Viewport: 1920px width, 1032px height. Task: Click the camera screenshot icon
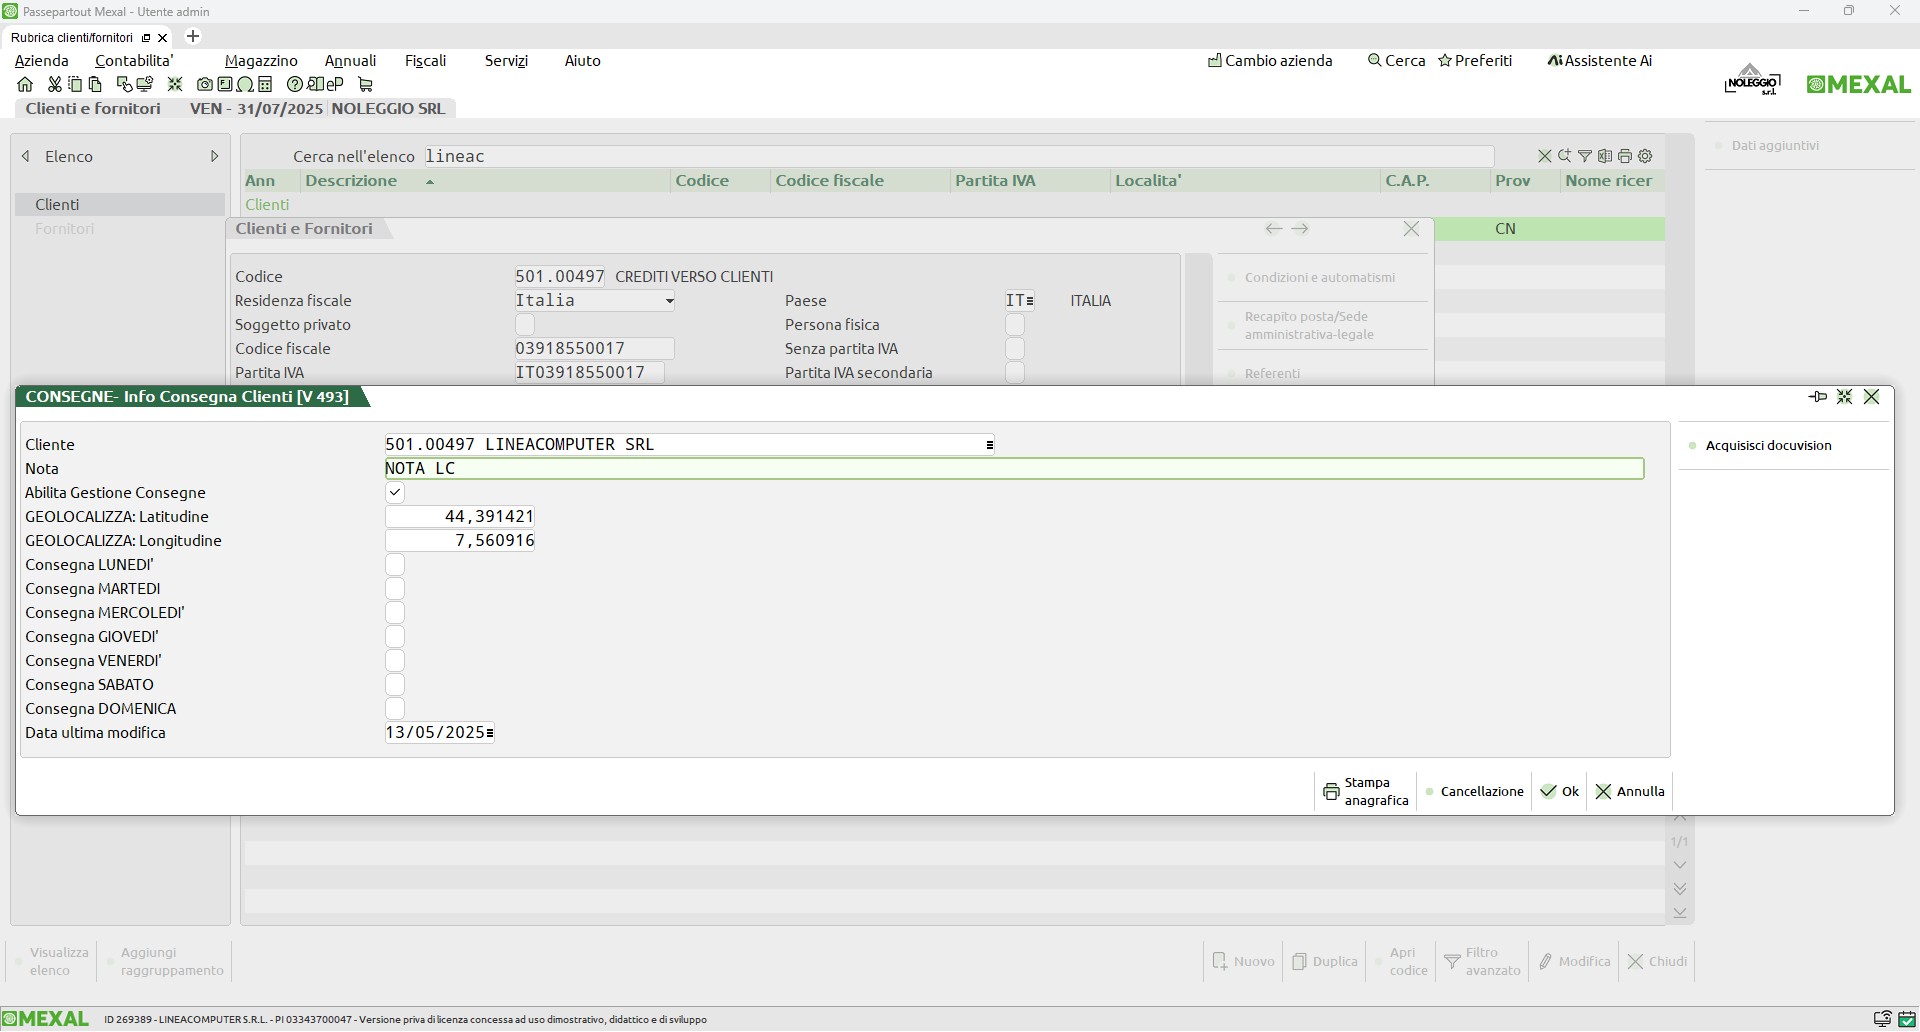[204, 85]
